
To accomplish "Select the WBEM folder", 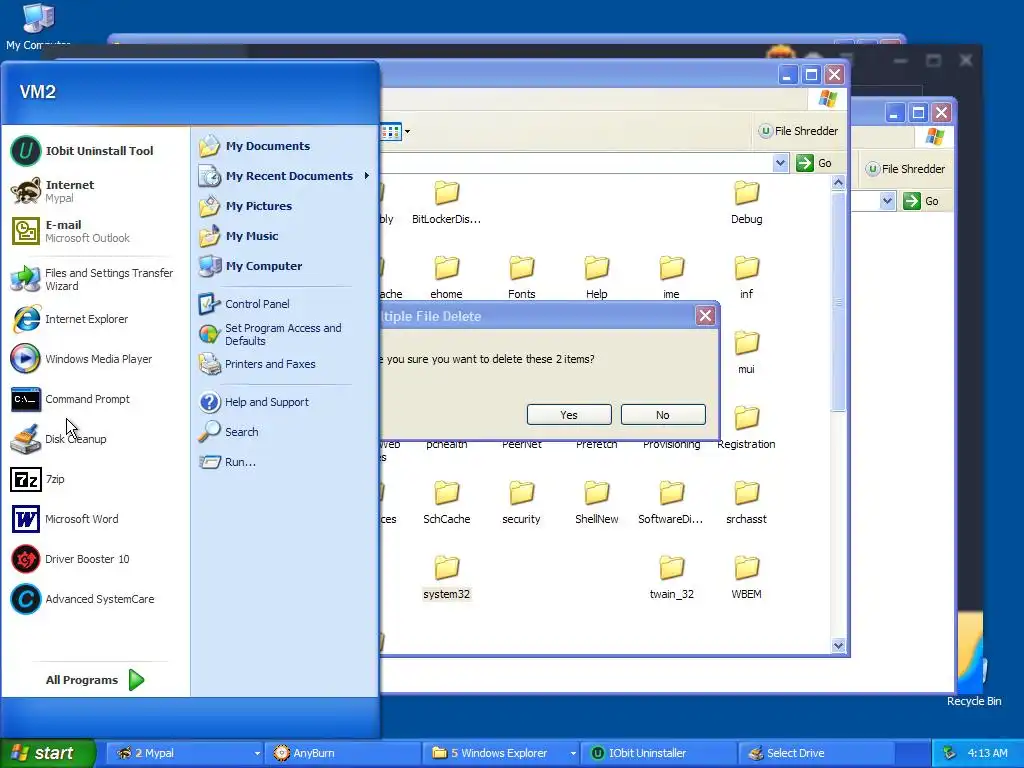I will (746, 578).
